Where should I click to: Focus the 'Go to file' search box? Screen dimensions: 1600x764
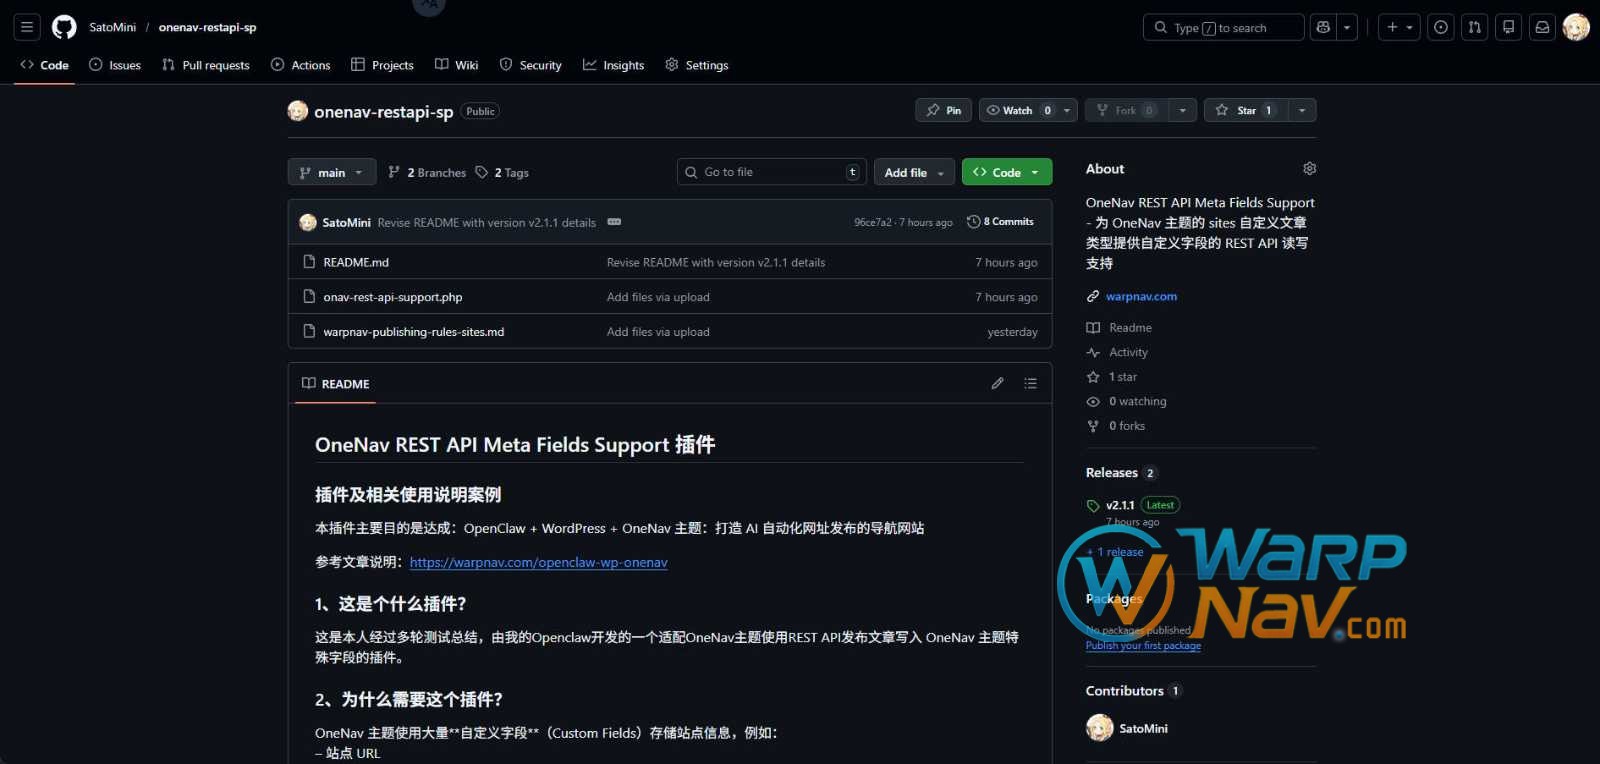click(x=771, y=172)
